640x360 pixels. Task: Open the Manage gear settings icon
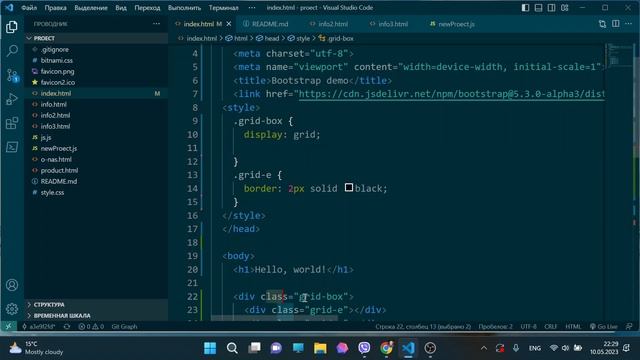(12, 309)
